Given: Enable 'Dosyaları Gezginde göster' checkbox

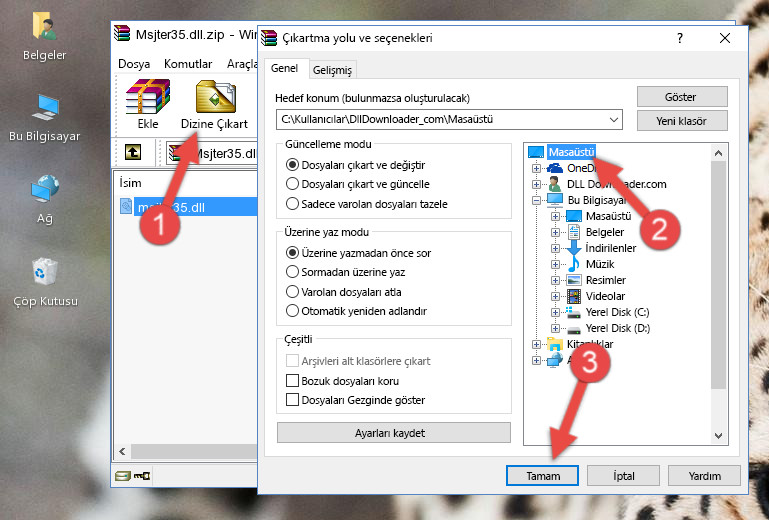Looking at the screenshot, I should pos(292,400).
